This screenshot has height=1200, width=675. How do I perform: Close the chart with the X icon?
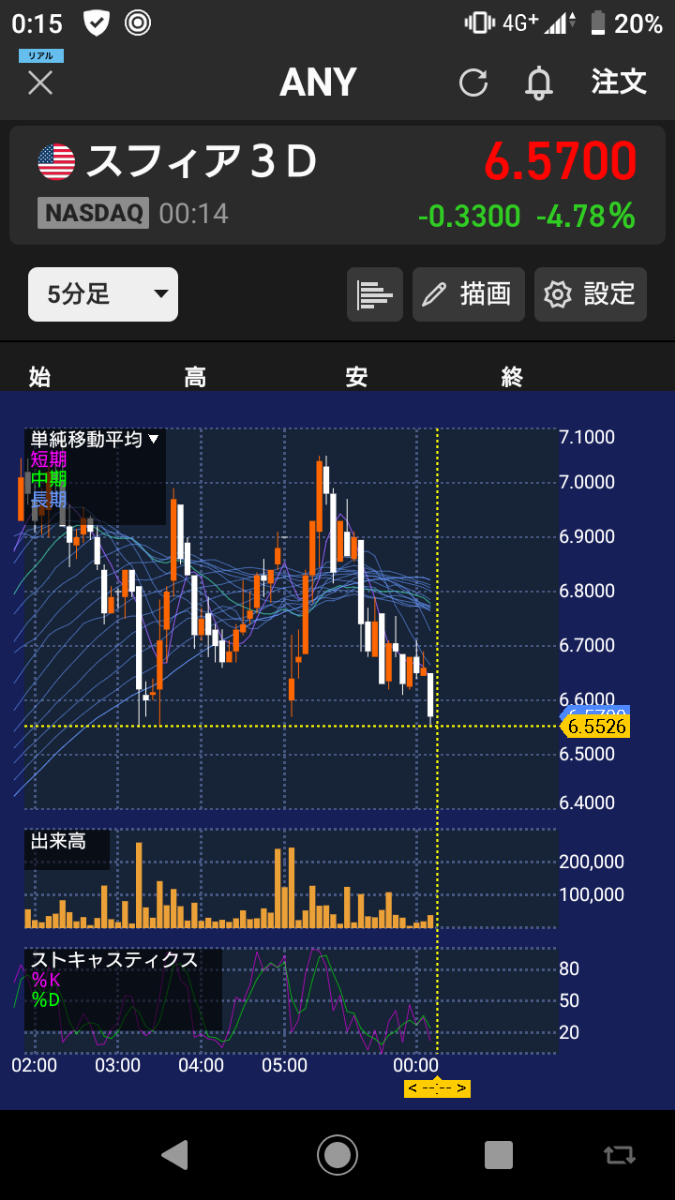40,82
